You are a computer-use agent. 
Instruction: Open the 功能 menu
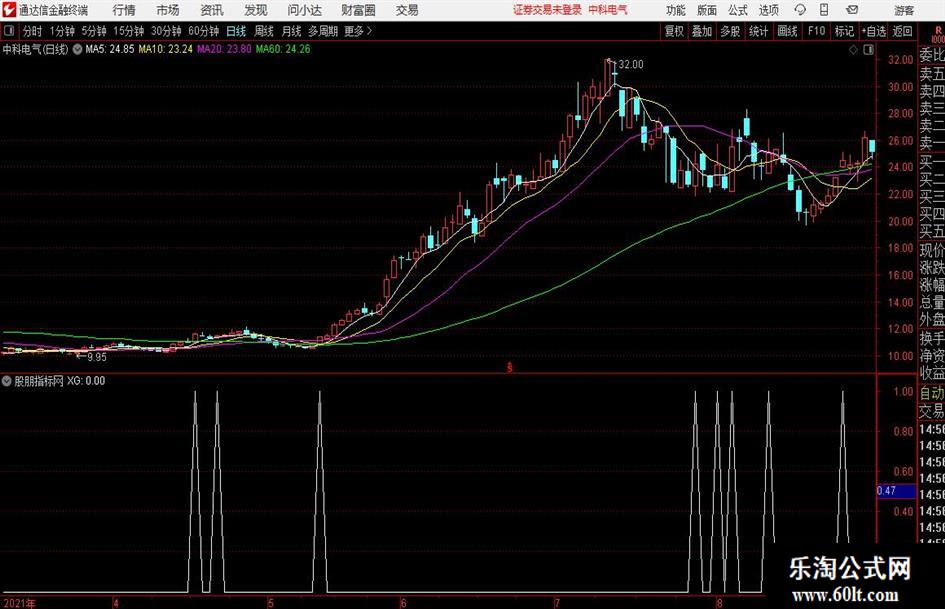[x=676, y=10]
